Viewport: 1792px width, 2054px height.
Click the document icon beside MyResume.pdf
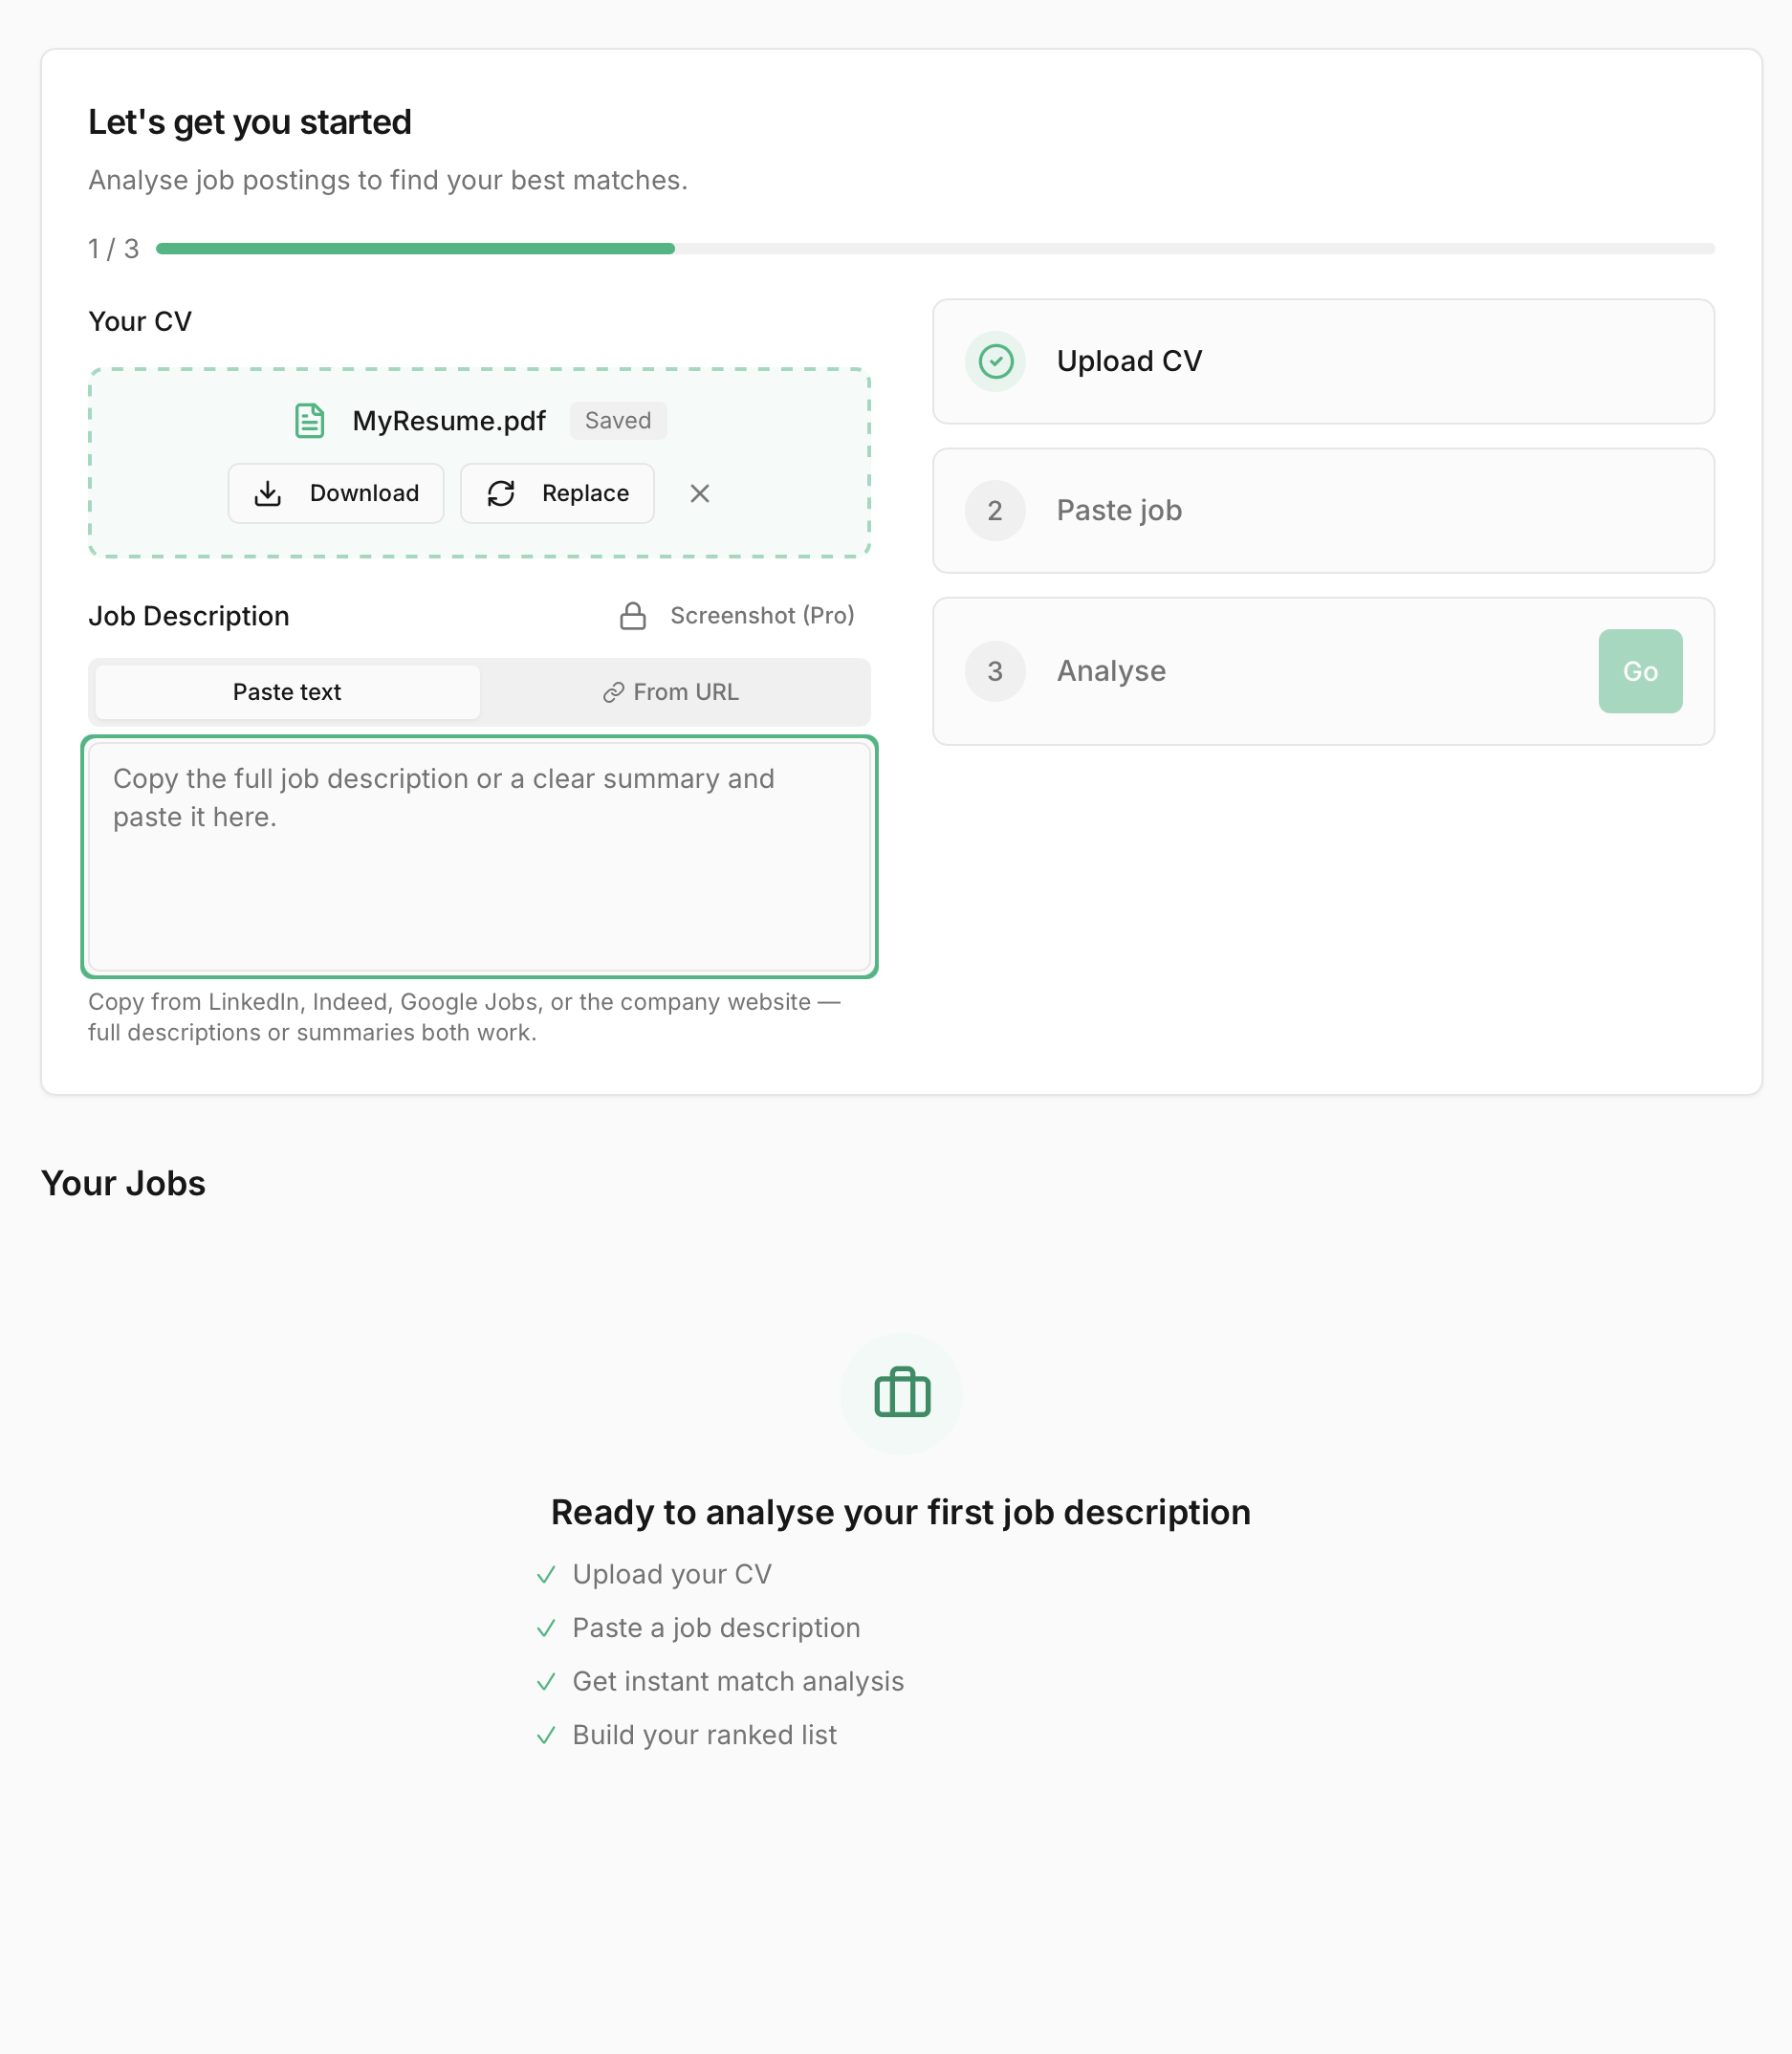pos(309,420)
